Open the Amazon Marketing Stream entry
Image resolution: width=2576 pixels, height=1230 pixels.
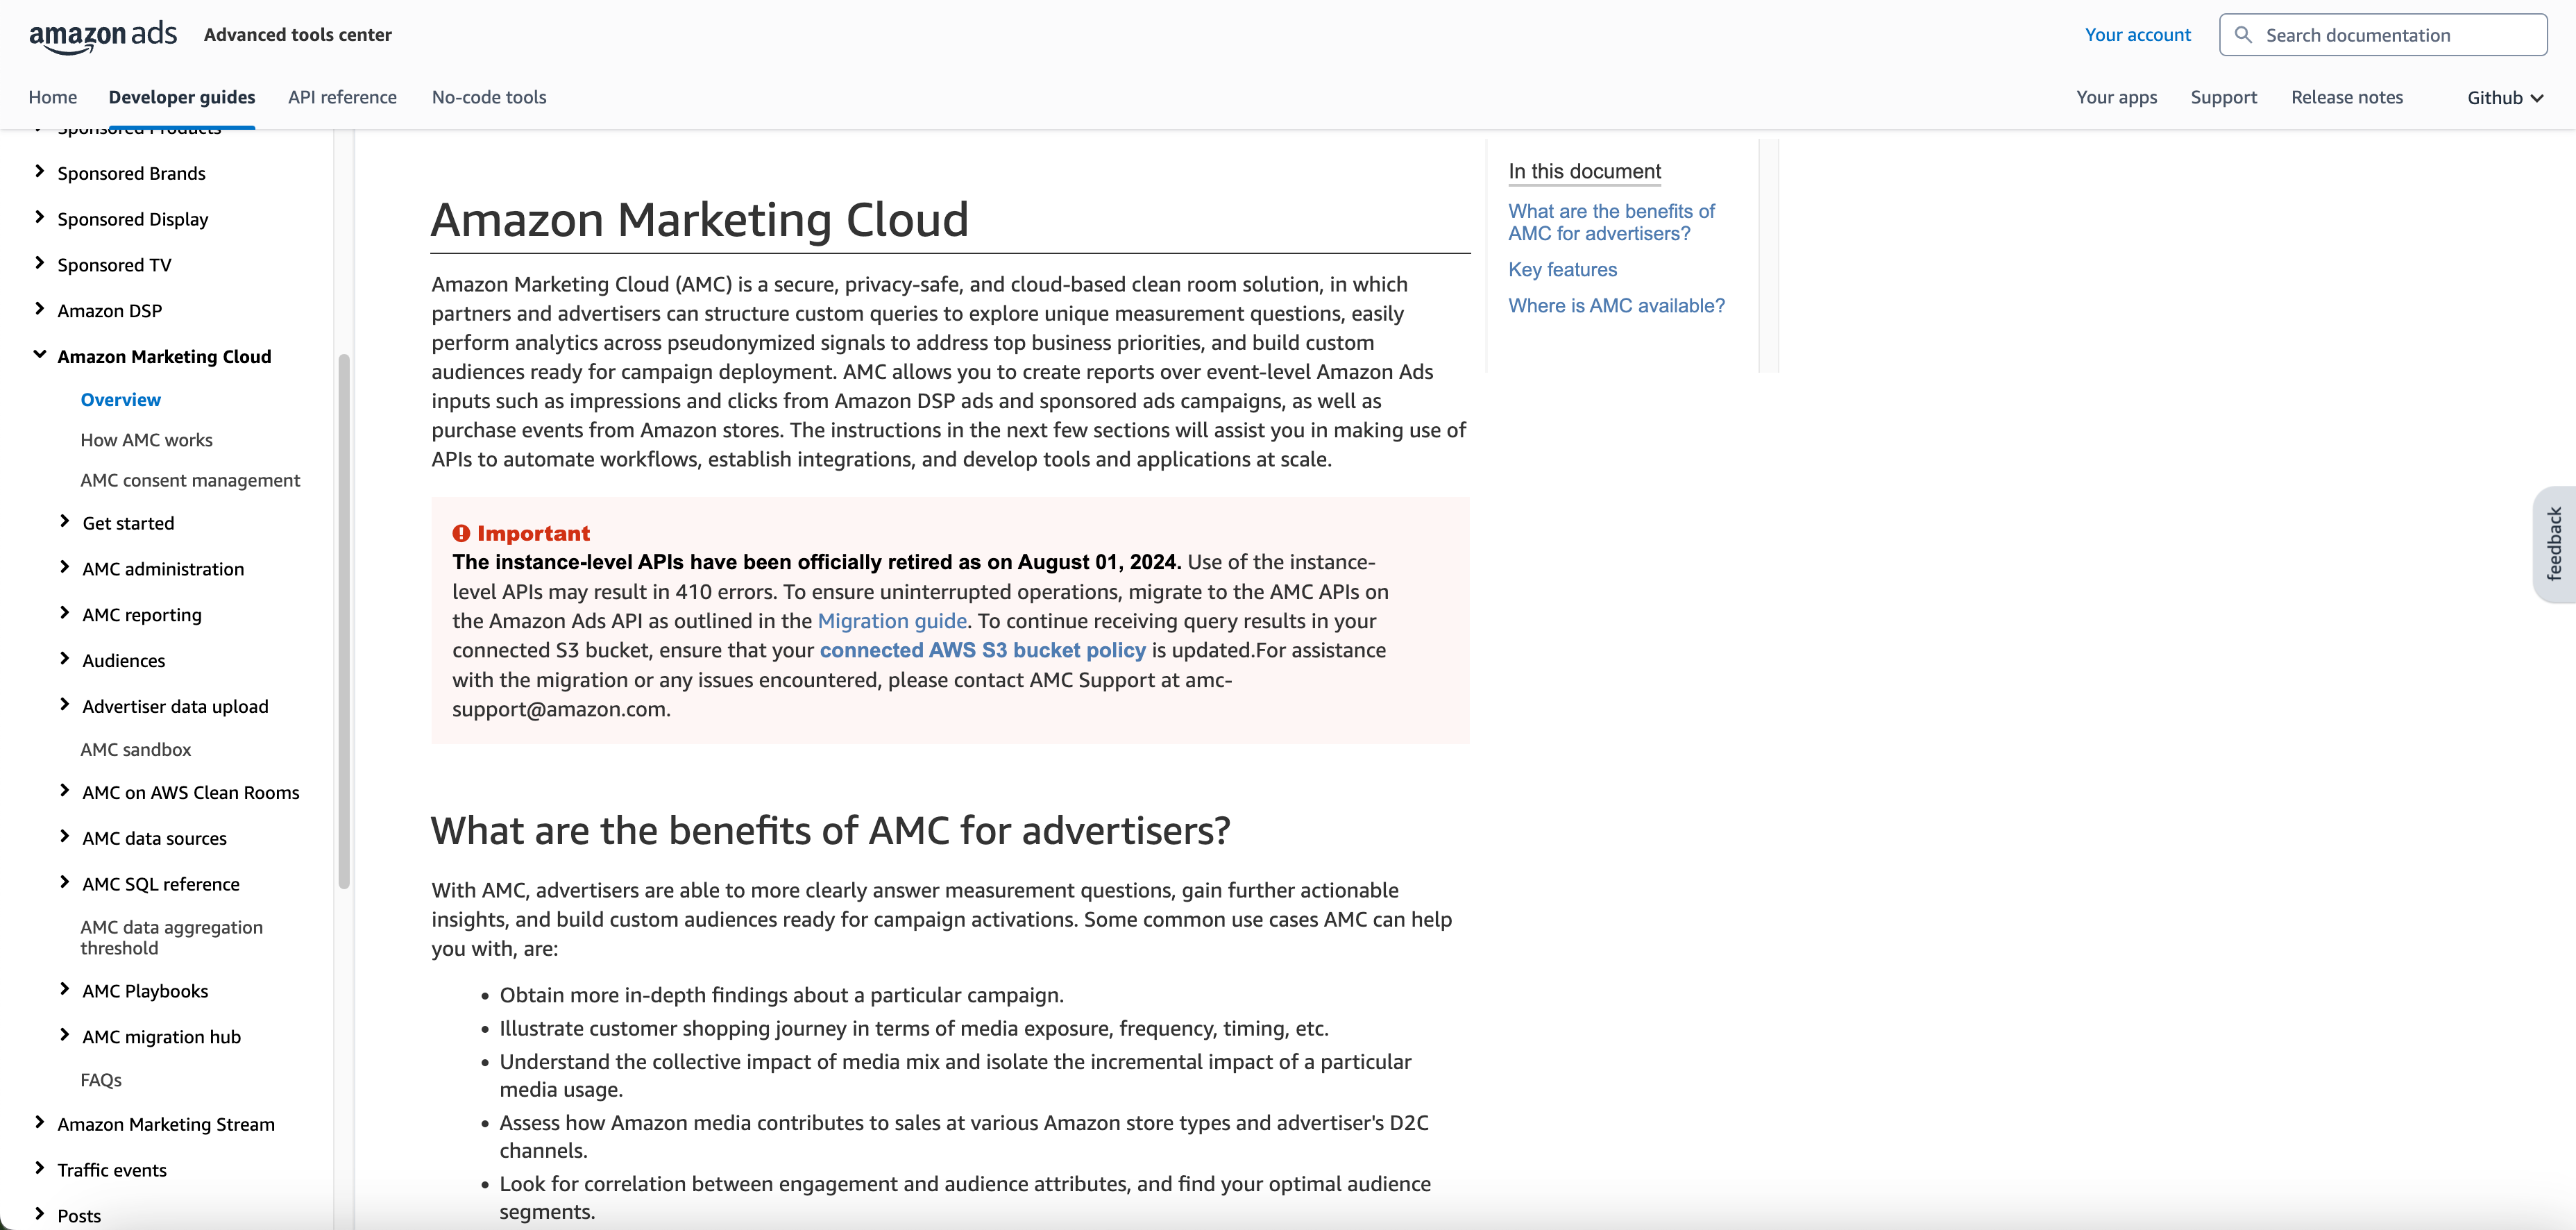166,1124
